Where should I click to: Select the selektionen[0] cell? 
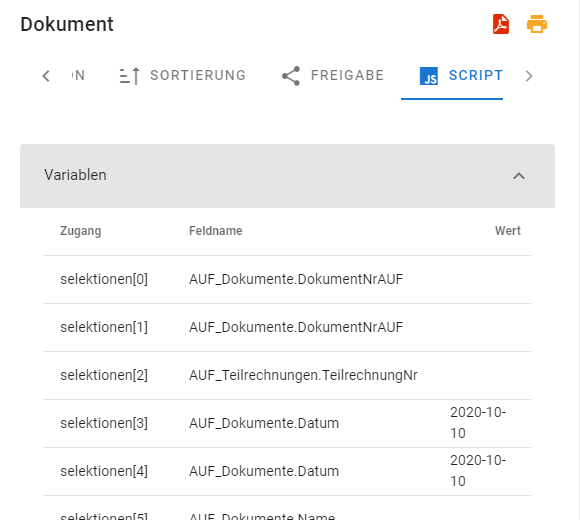pos(104,279)
